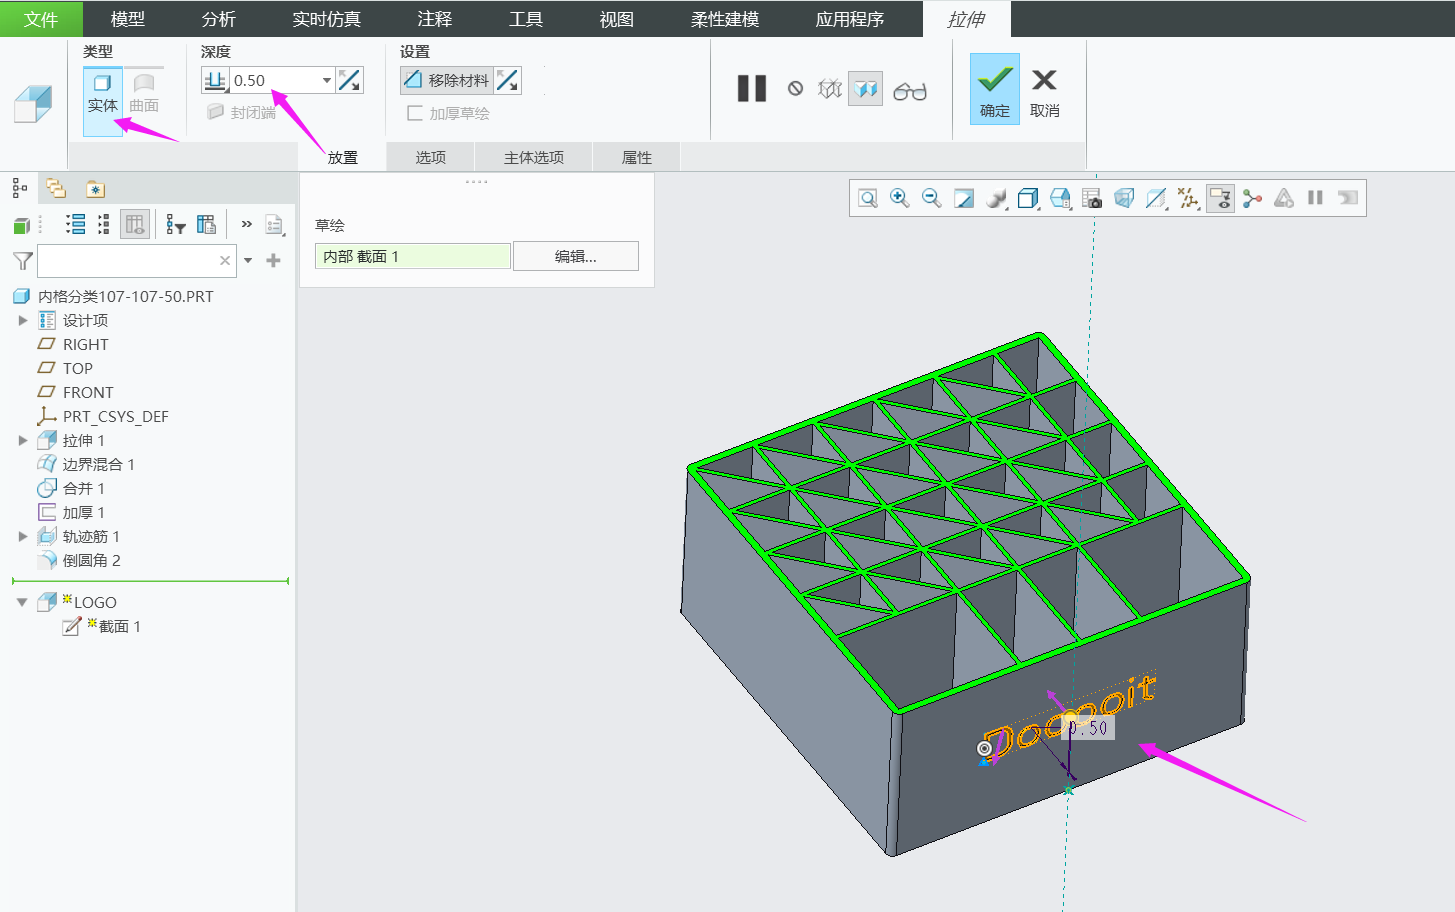Open the 模型 ribbon tab
This screenshot has width=1455, height=912.
coord(127,19)
